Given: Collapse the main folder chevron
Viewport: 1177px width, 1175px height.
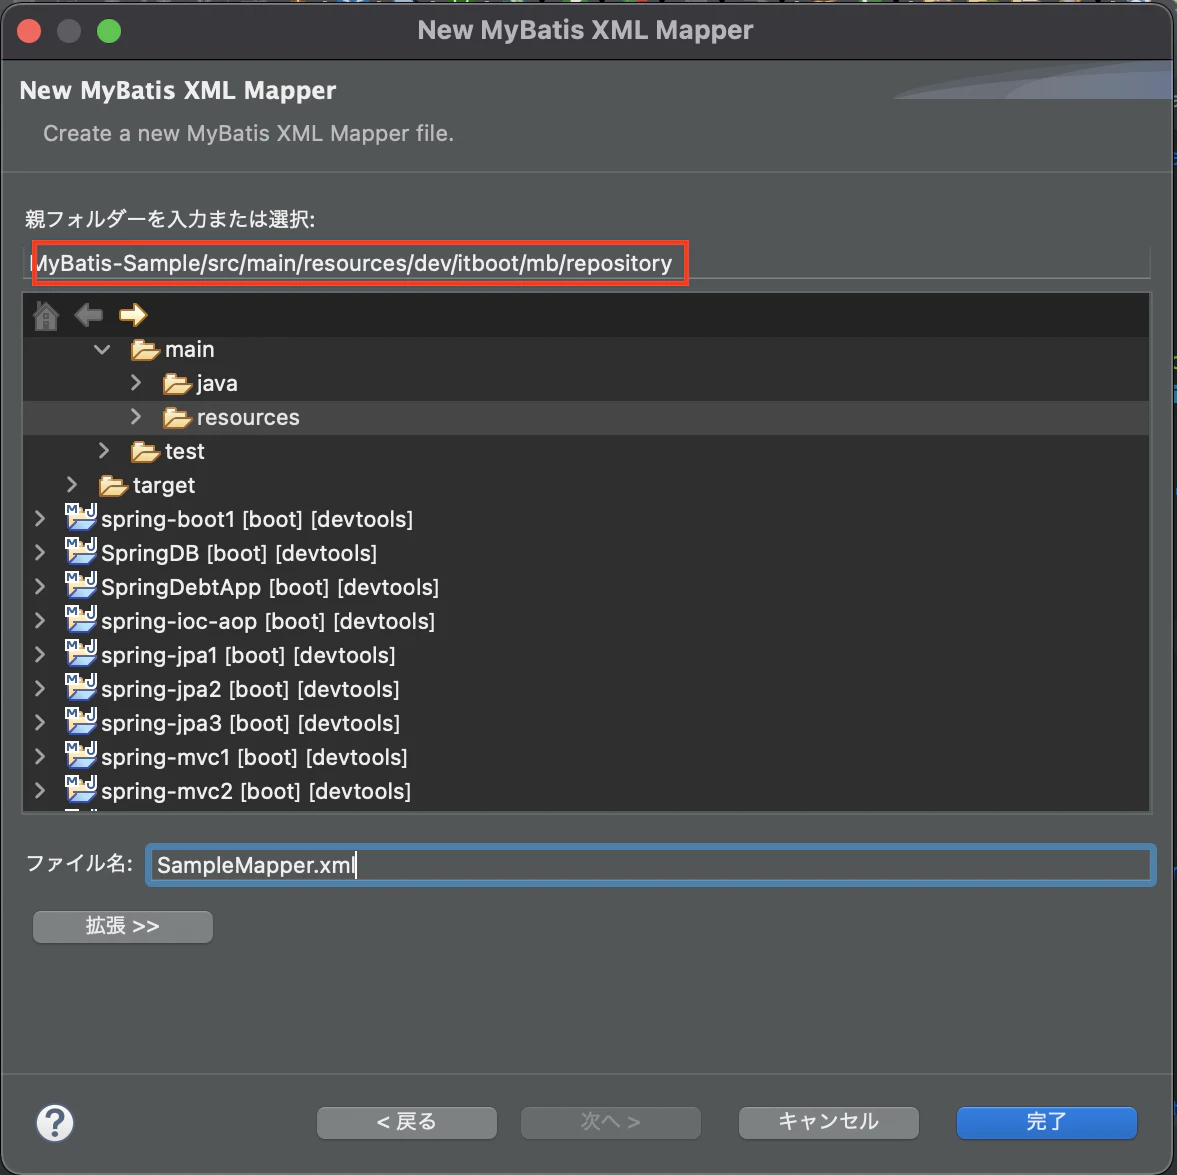Looking at the screenshot, I should tap(102, 349).
